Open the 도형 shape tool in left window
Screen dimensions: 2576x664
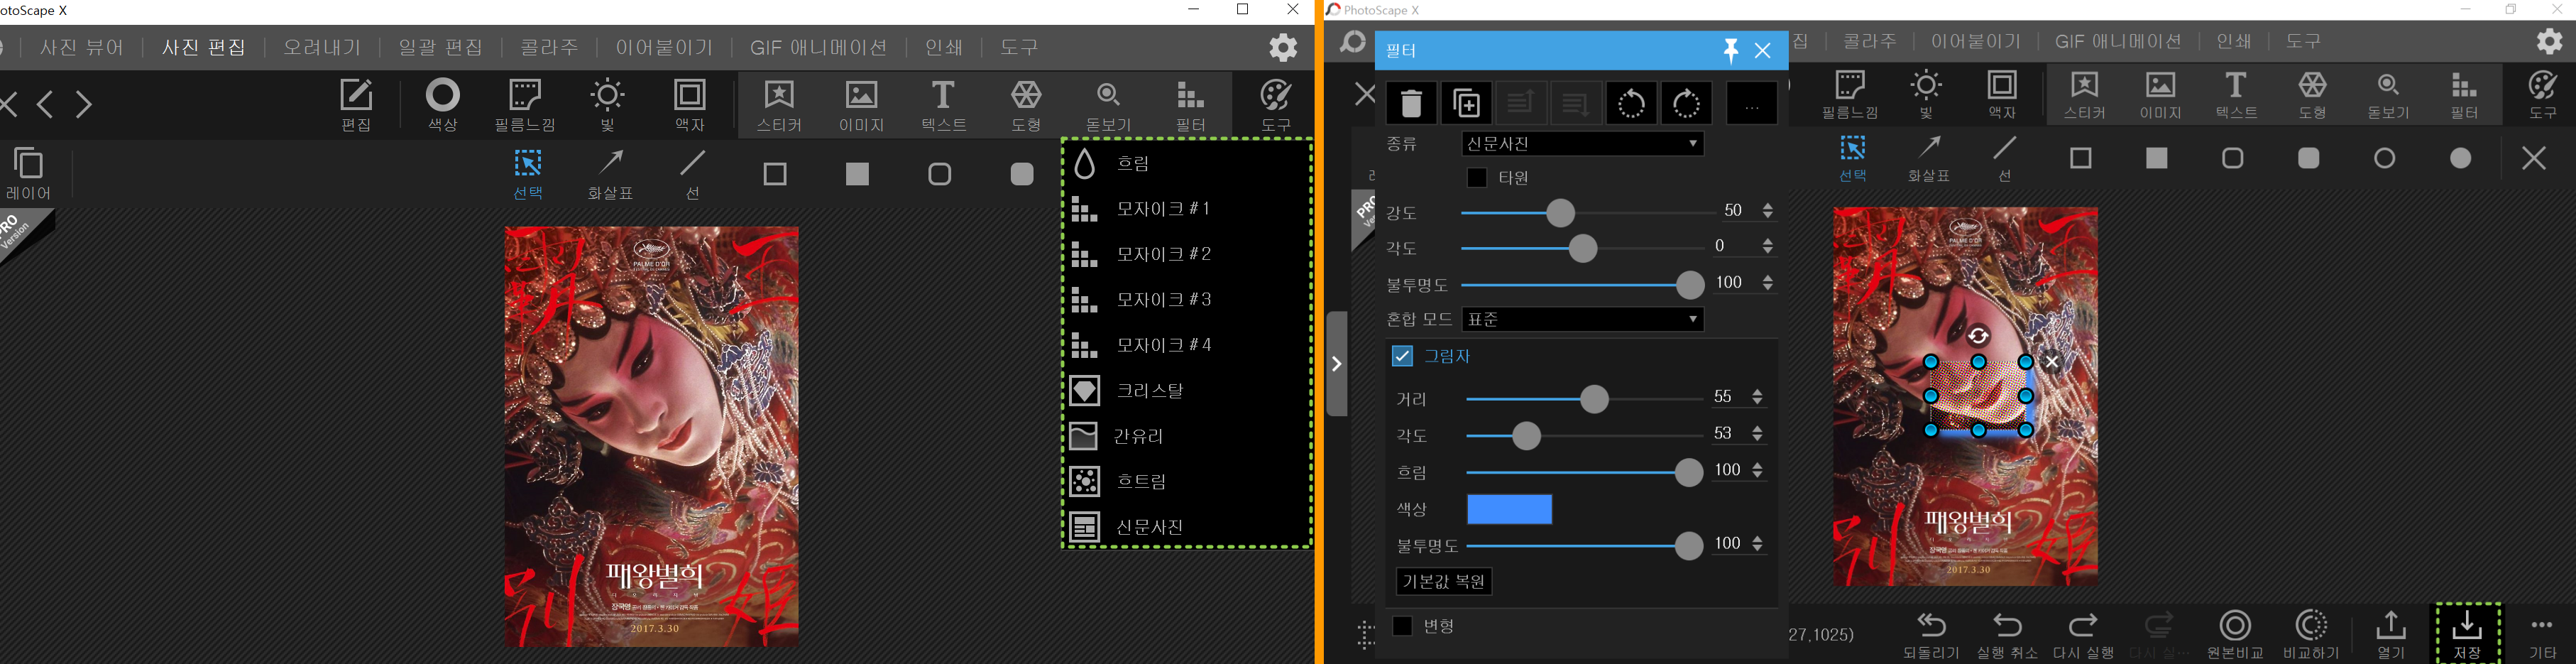(1026, 105)
